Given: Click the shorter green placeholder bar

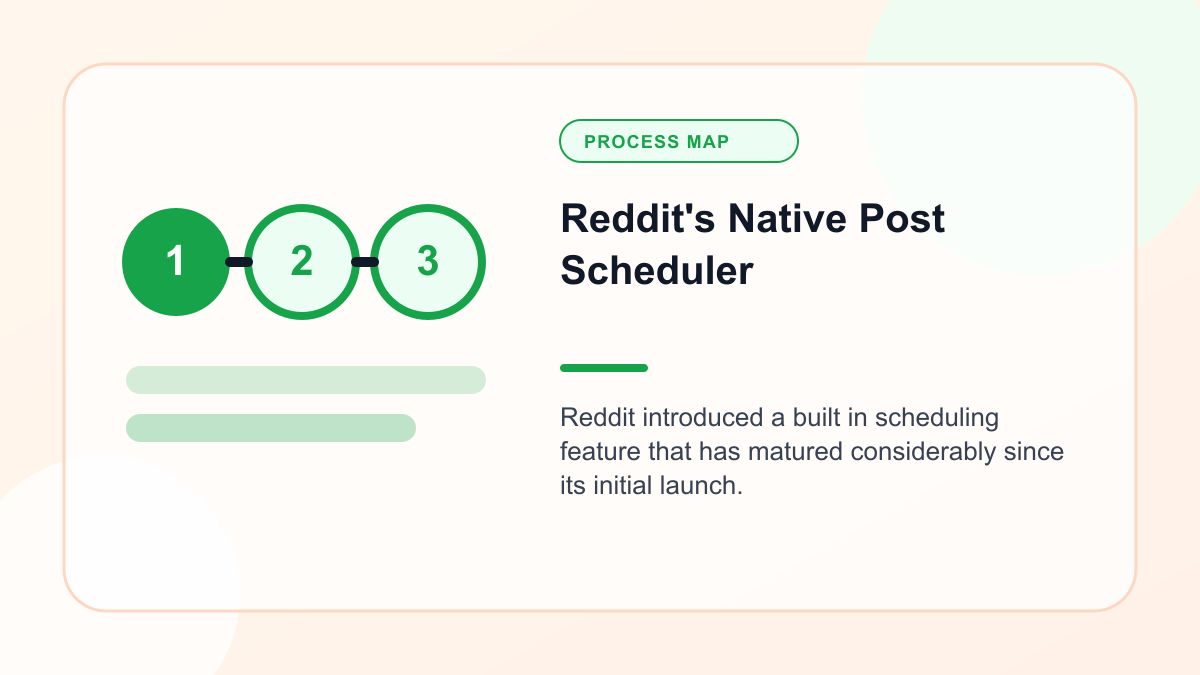Looking at the screenshot, I should [x=271, y=428].
